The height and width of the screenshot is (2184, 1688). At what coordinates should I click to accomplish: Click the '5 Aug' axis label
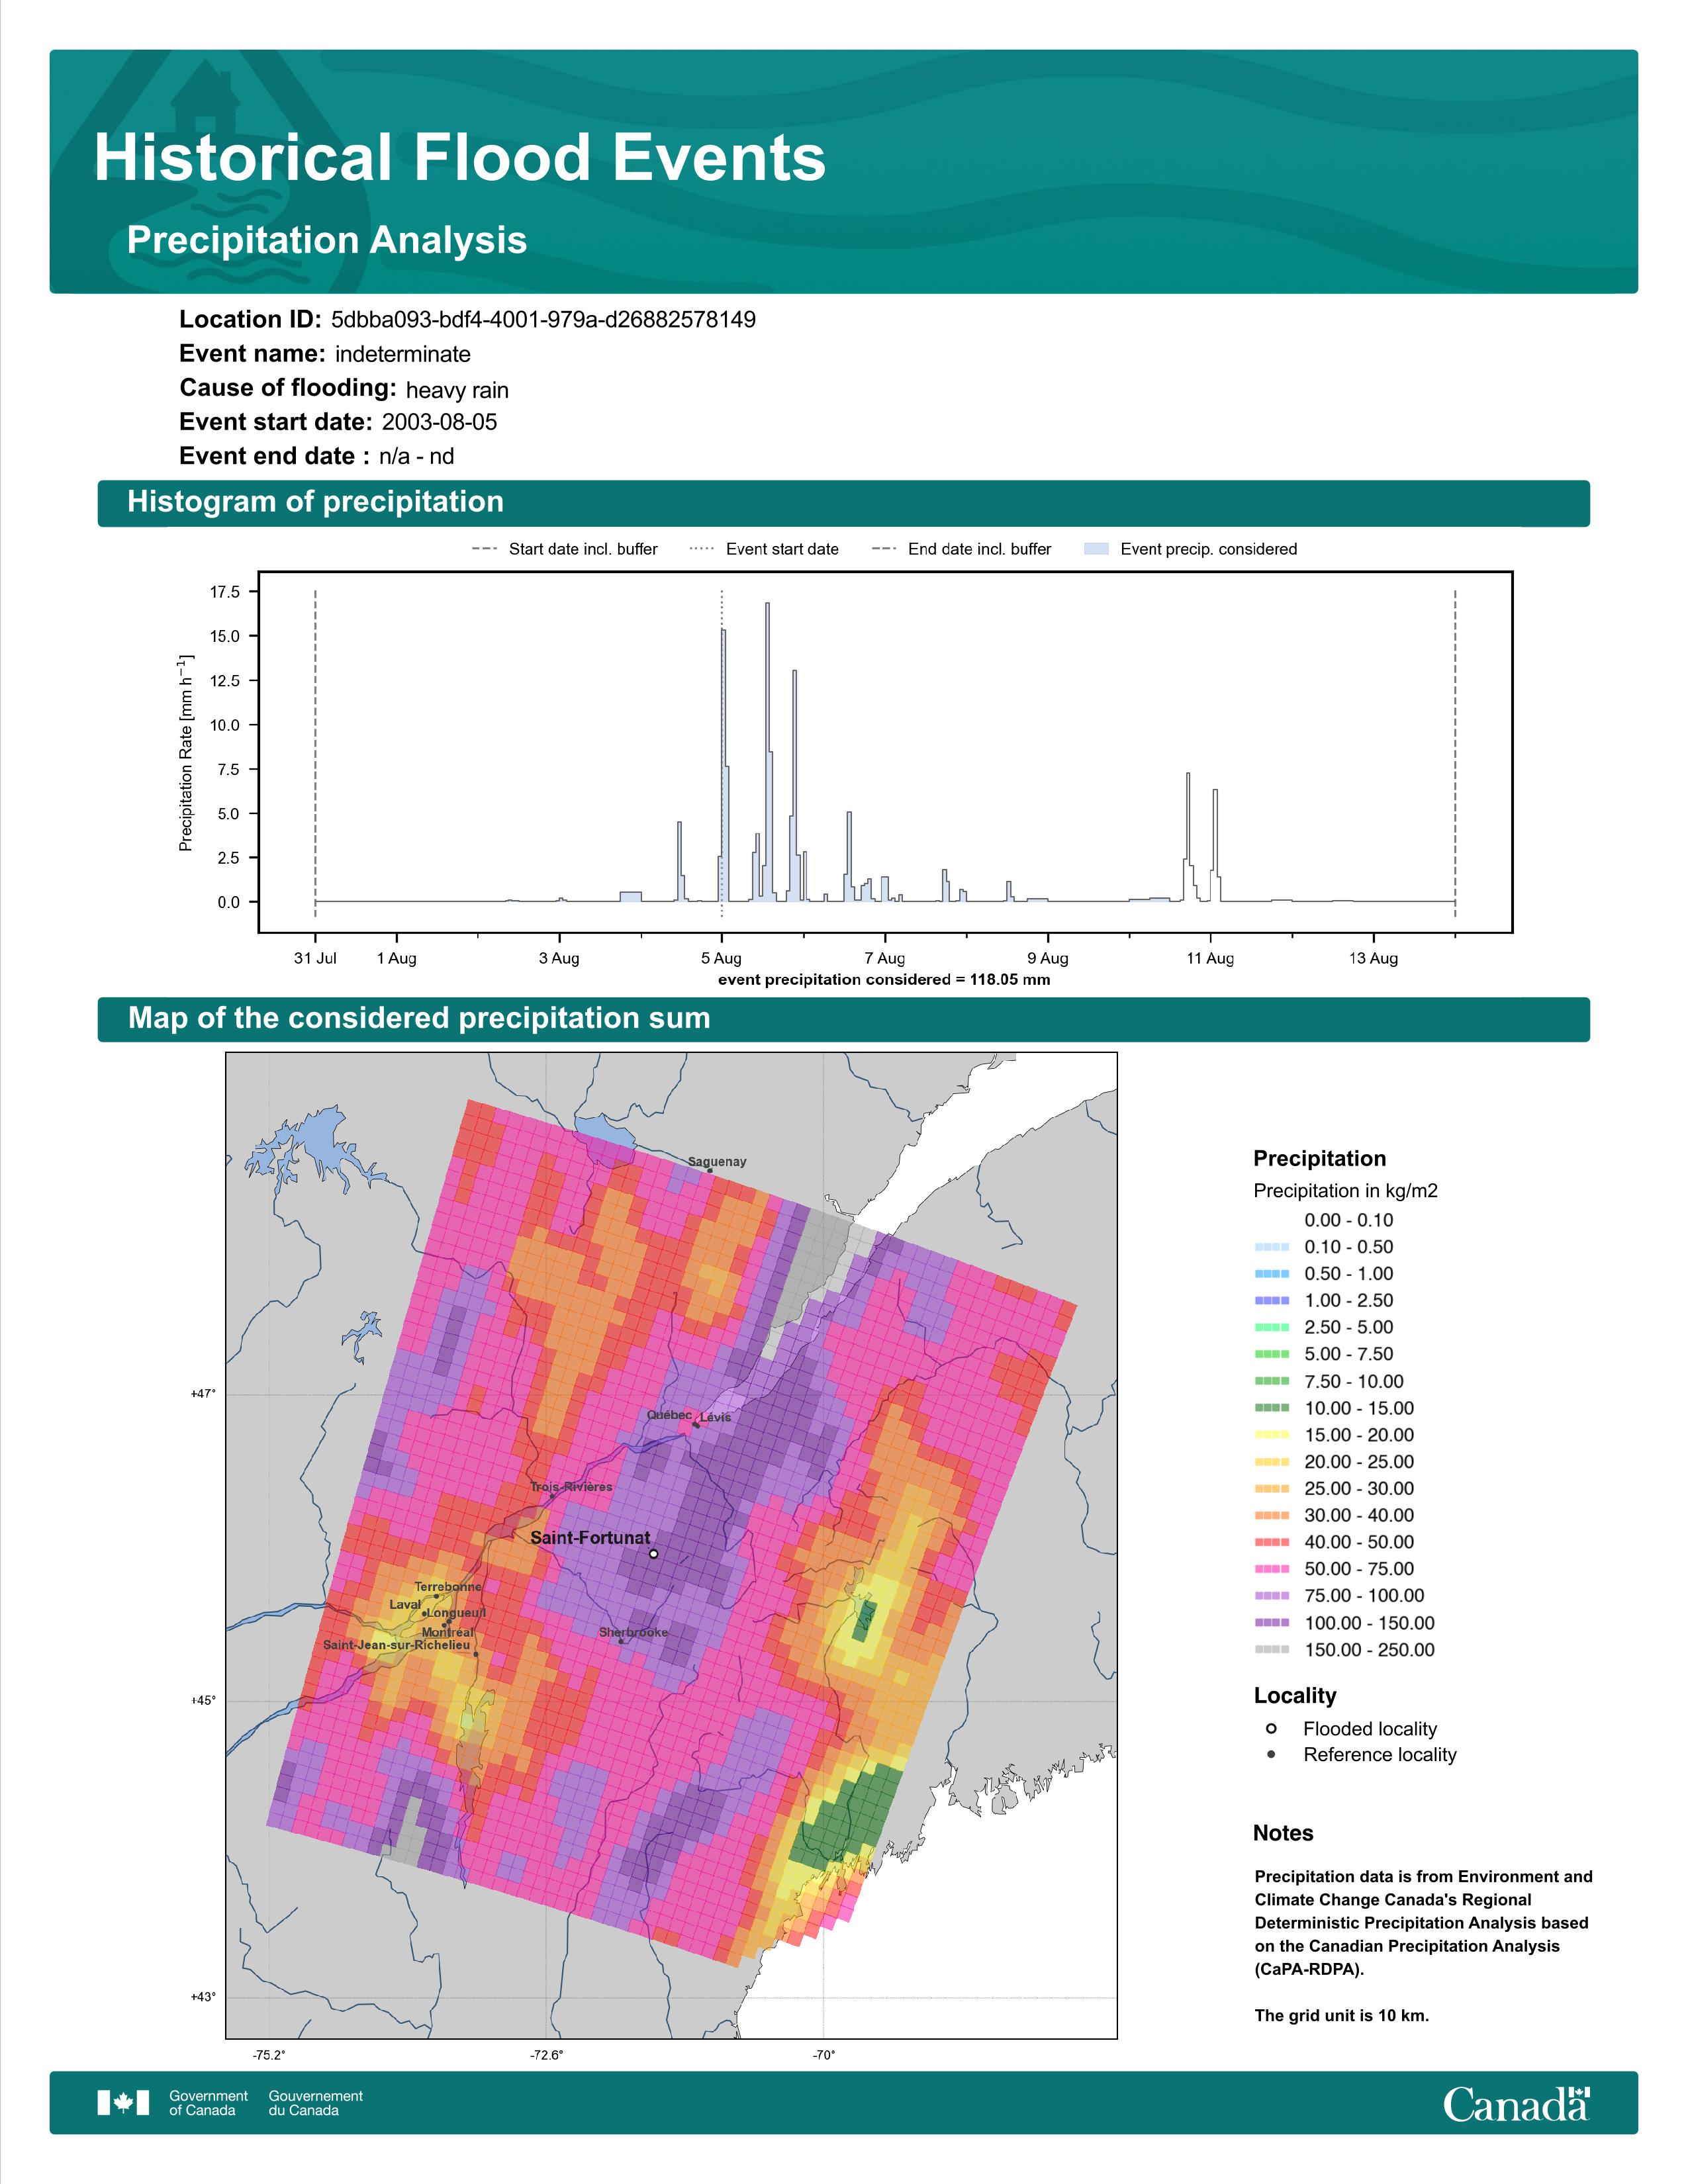[x=721, y=958]
